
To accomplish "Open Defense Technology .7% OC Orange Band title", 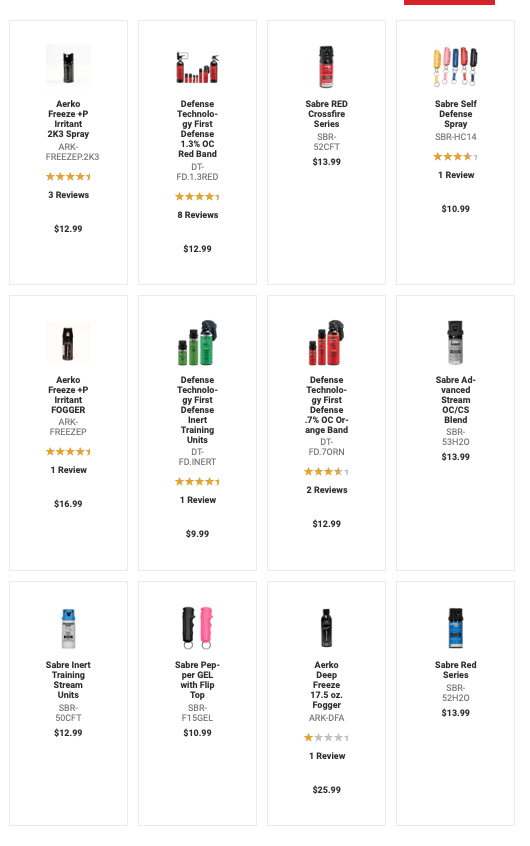I will point(327,405).
